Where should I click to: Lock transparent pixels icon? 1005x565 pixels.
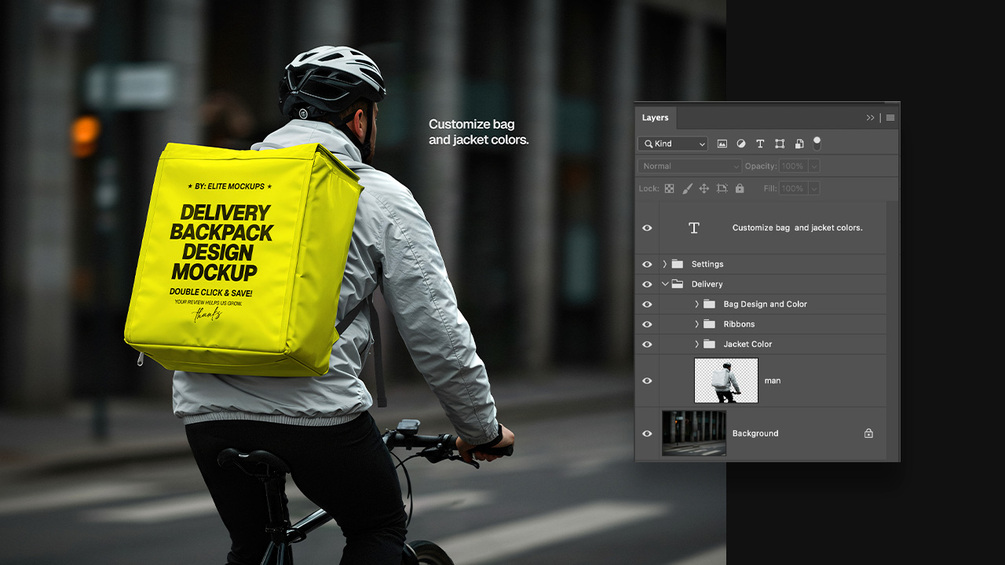pos(669,188)
